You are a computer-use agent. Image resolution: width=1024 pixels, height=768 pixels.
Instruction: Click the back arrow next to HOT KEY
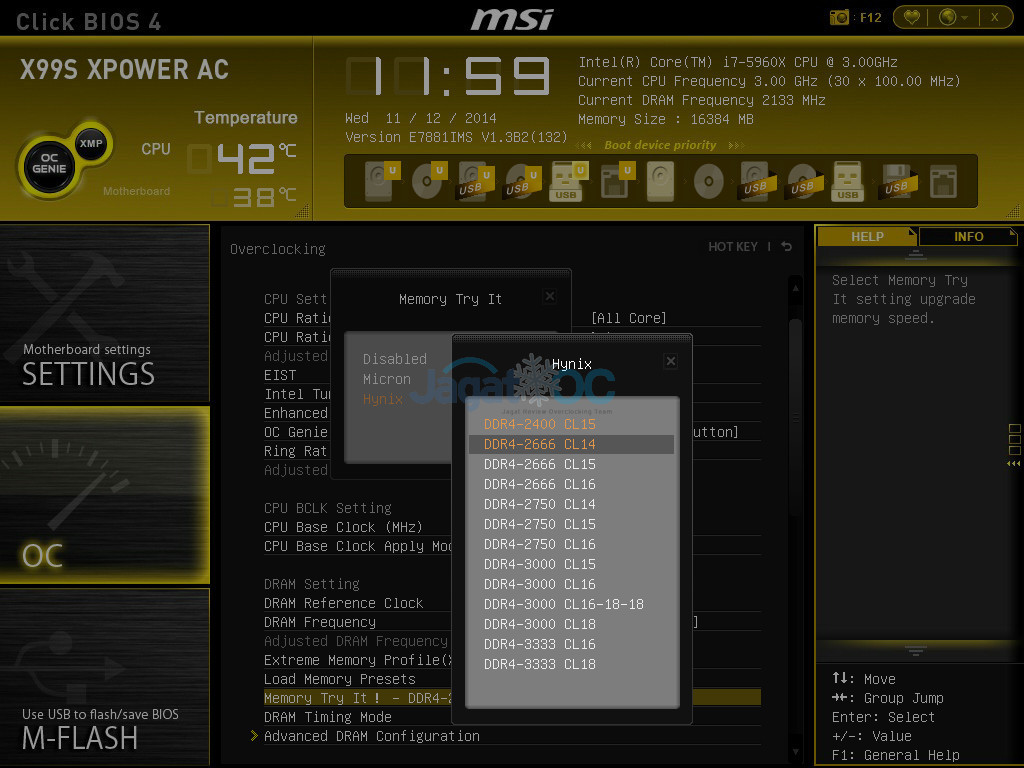point(787,247)
